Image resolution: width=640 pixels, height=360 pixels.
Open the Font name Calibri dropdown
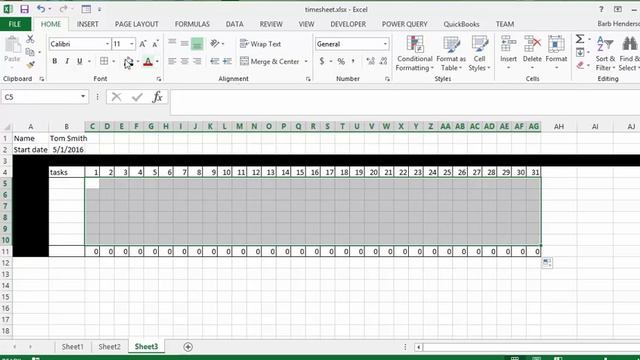107,44
